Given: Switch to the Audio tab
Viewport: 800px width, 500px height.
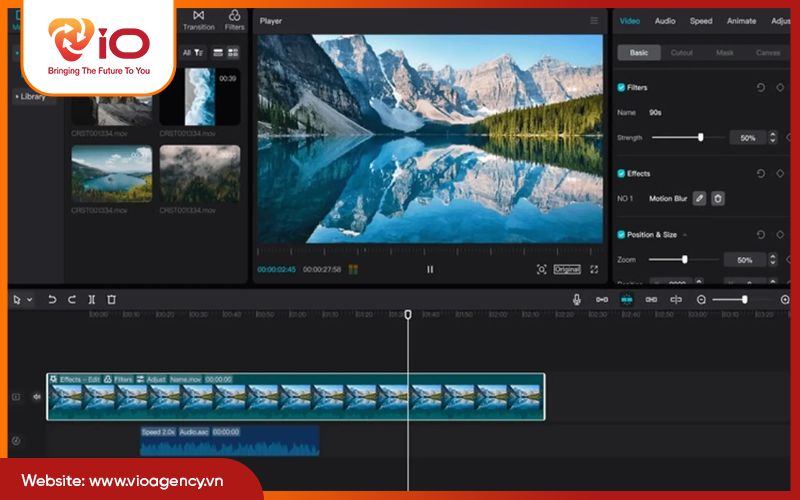Looking at the screenshot, I should tap(665, 21).
